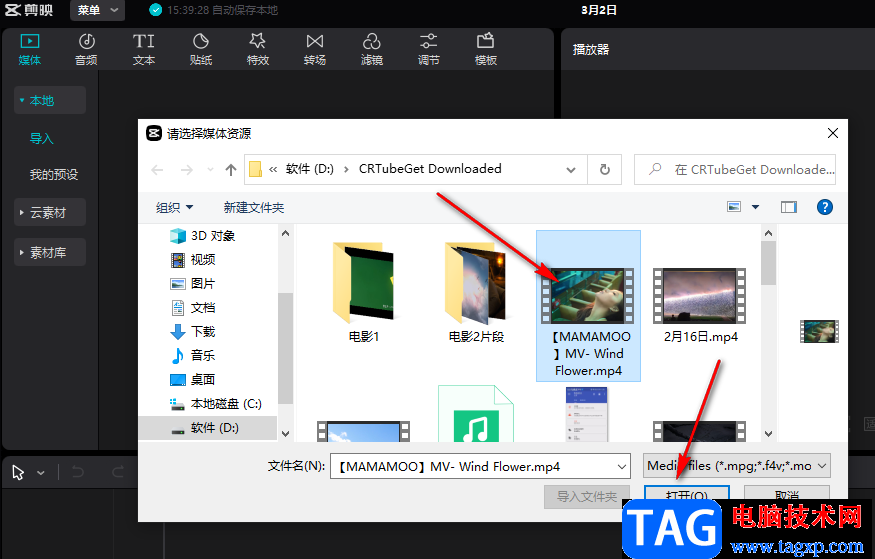Click the file list vertical scrollbar
This screenshot has height=559, width=875.
click(768, 262)
